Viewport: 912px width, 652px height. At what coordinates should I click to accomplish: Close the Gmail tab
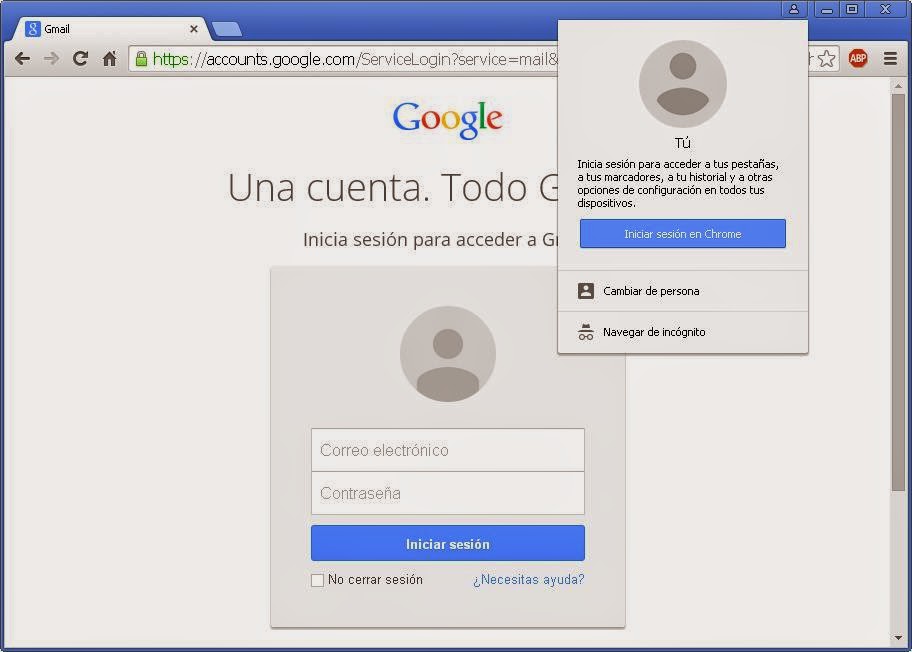(194, 29)
